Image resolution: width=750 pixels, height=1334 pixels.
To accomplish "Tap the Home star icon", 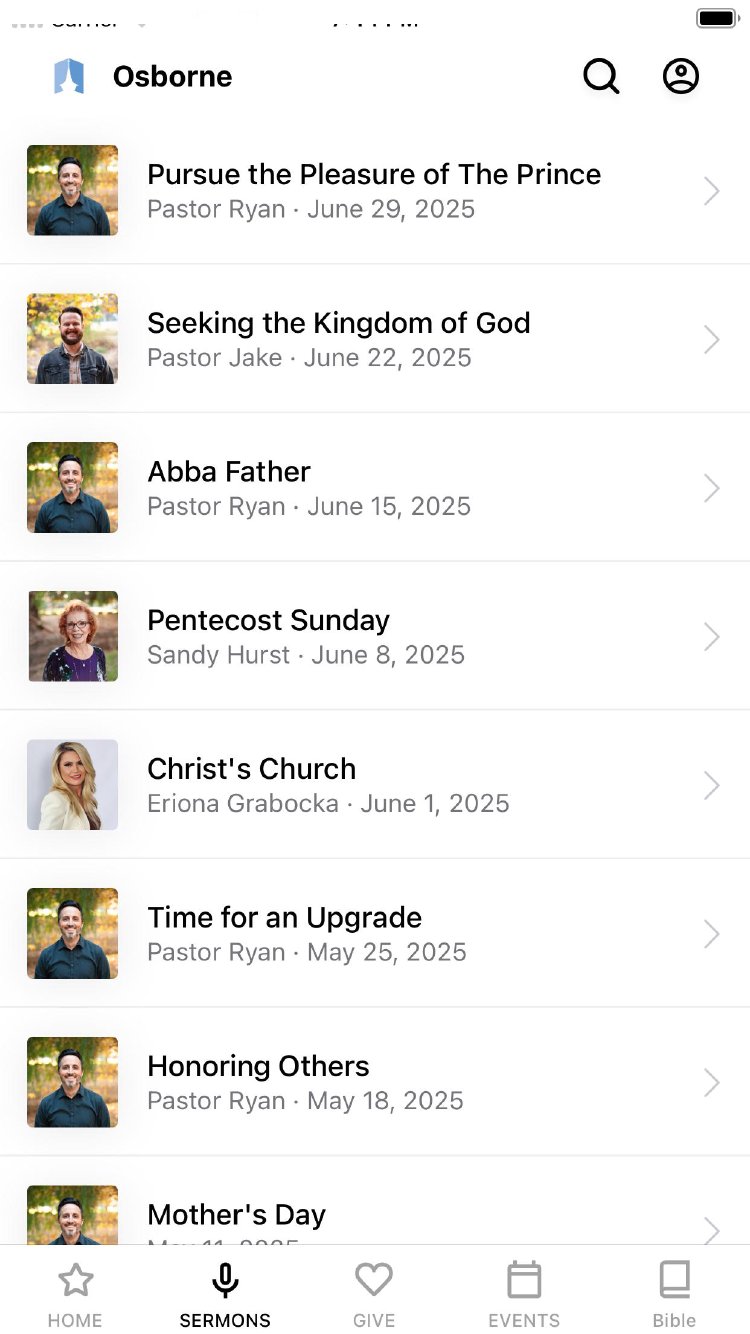I will coord(75,1281).
